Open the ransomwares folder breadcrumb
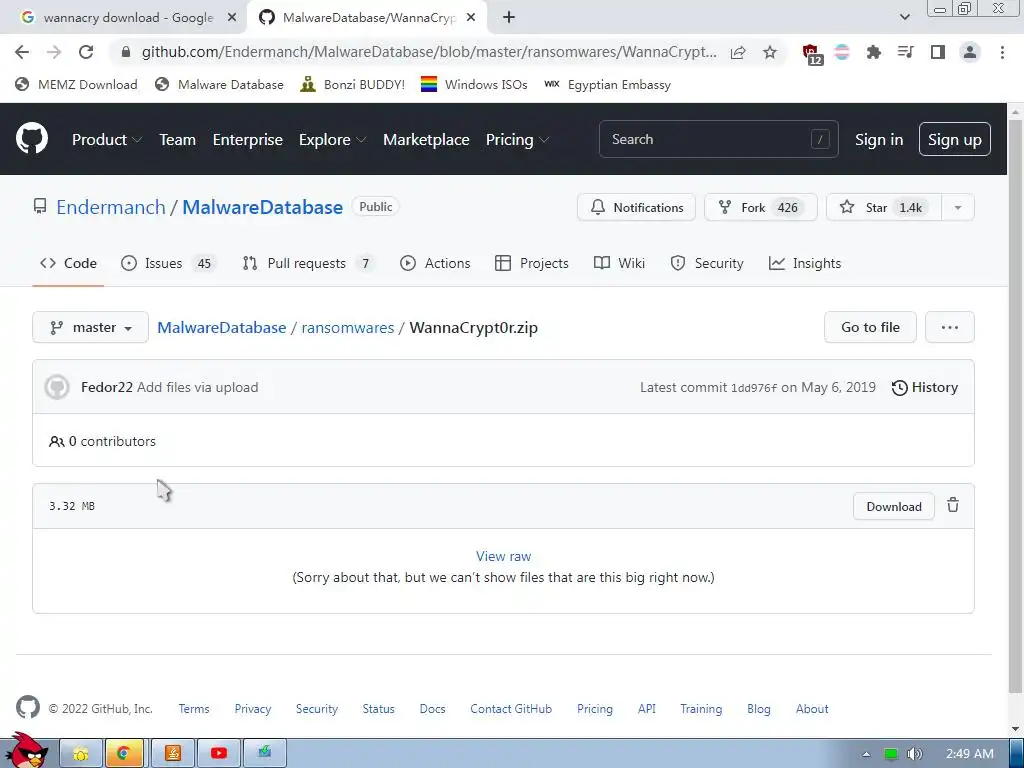The image size is (1024, 768). (x=347, y=327)
